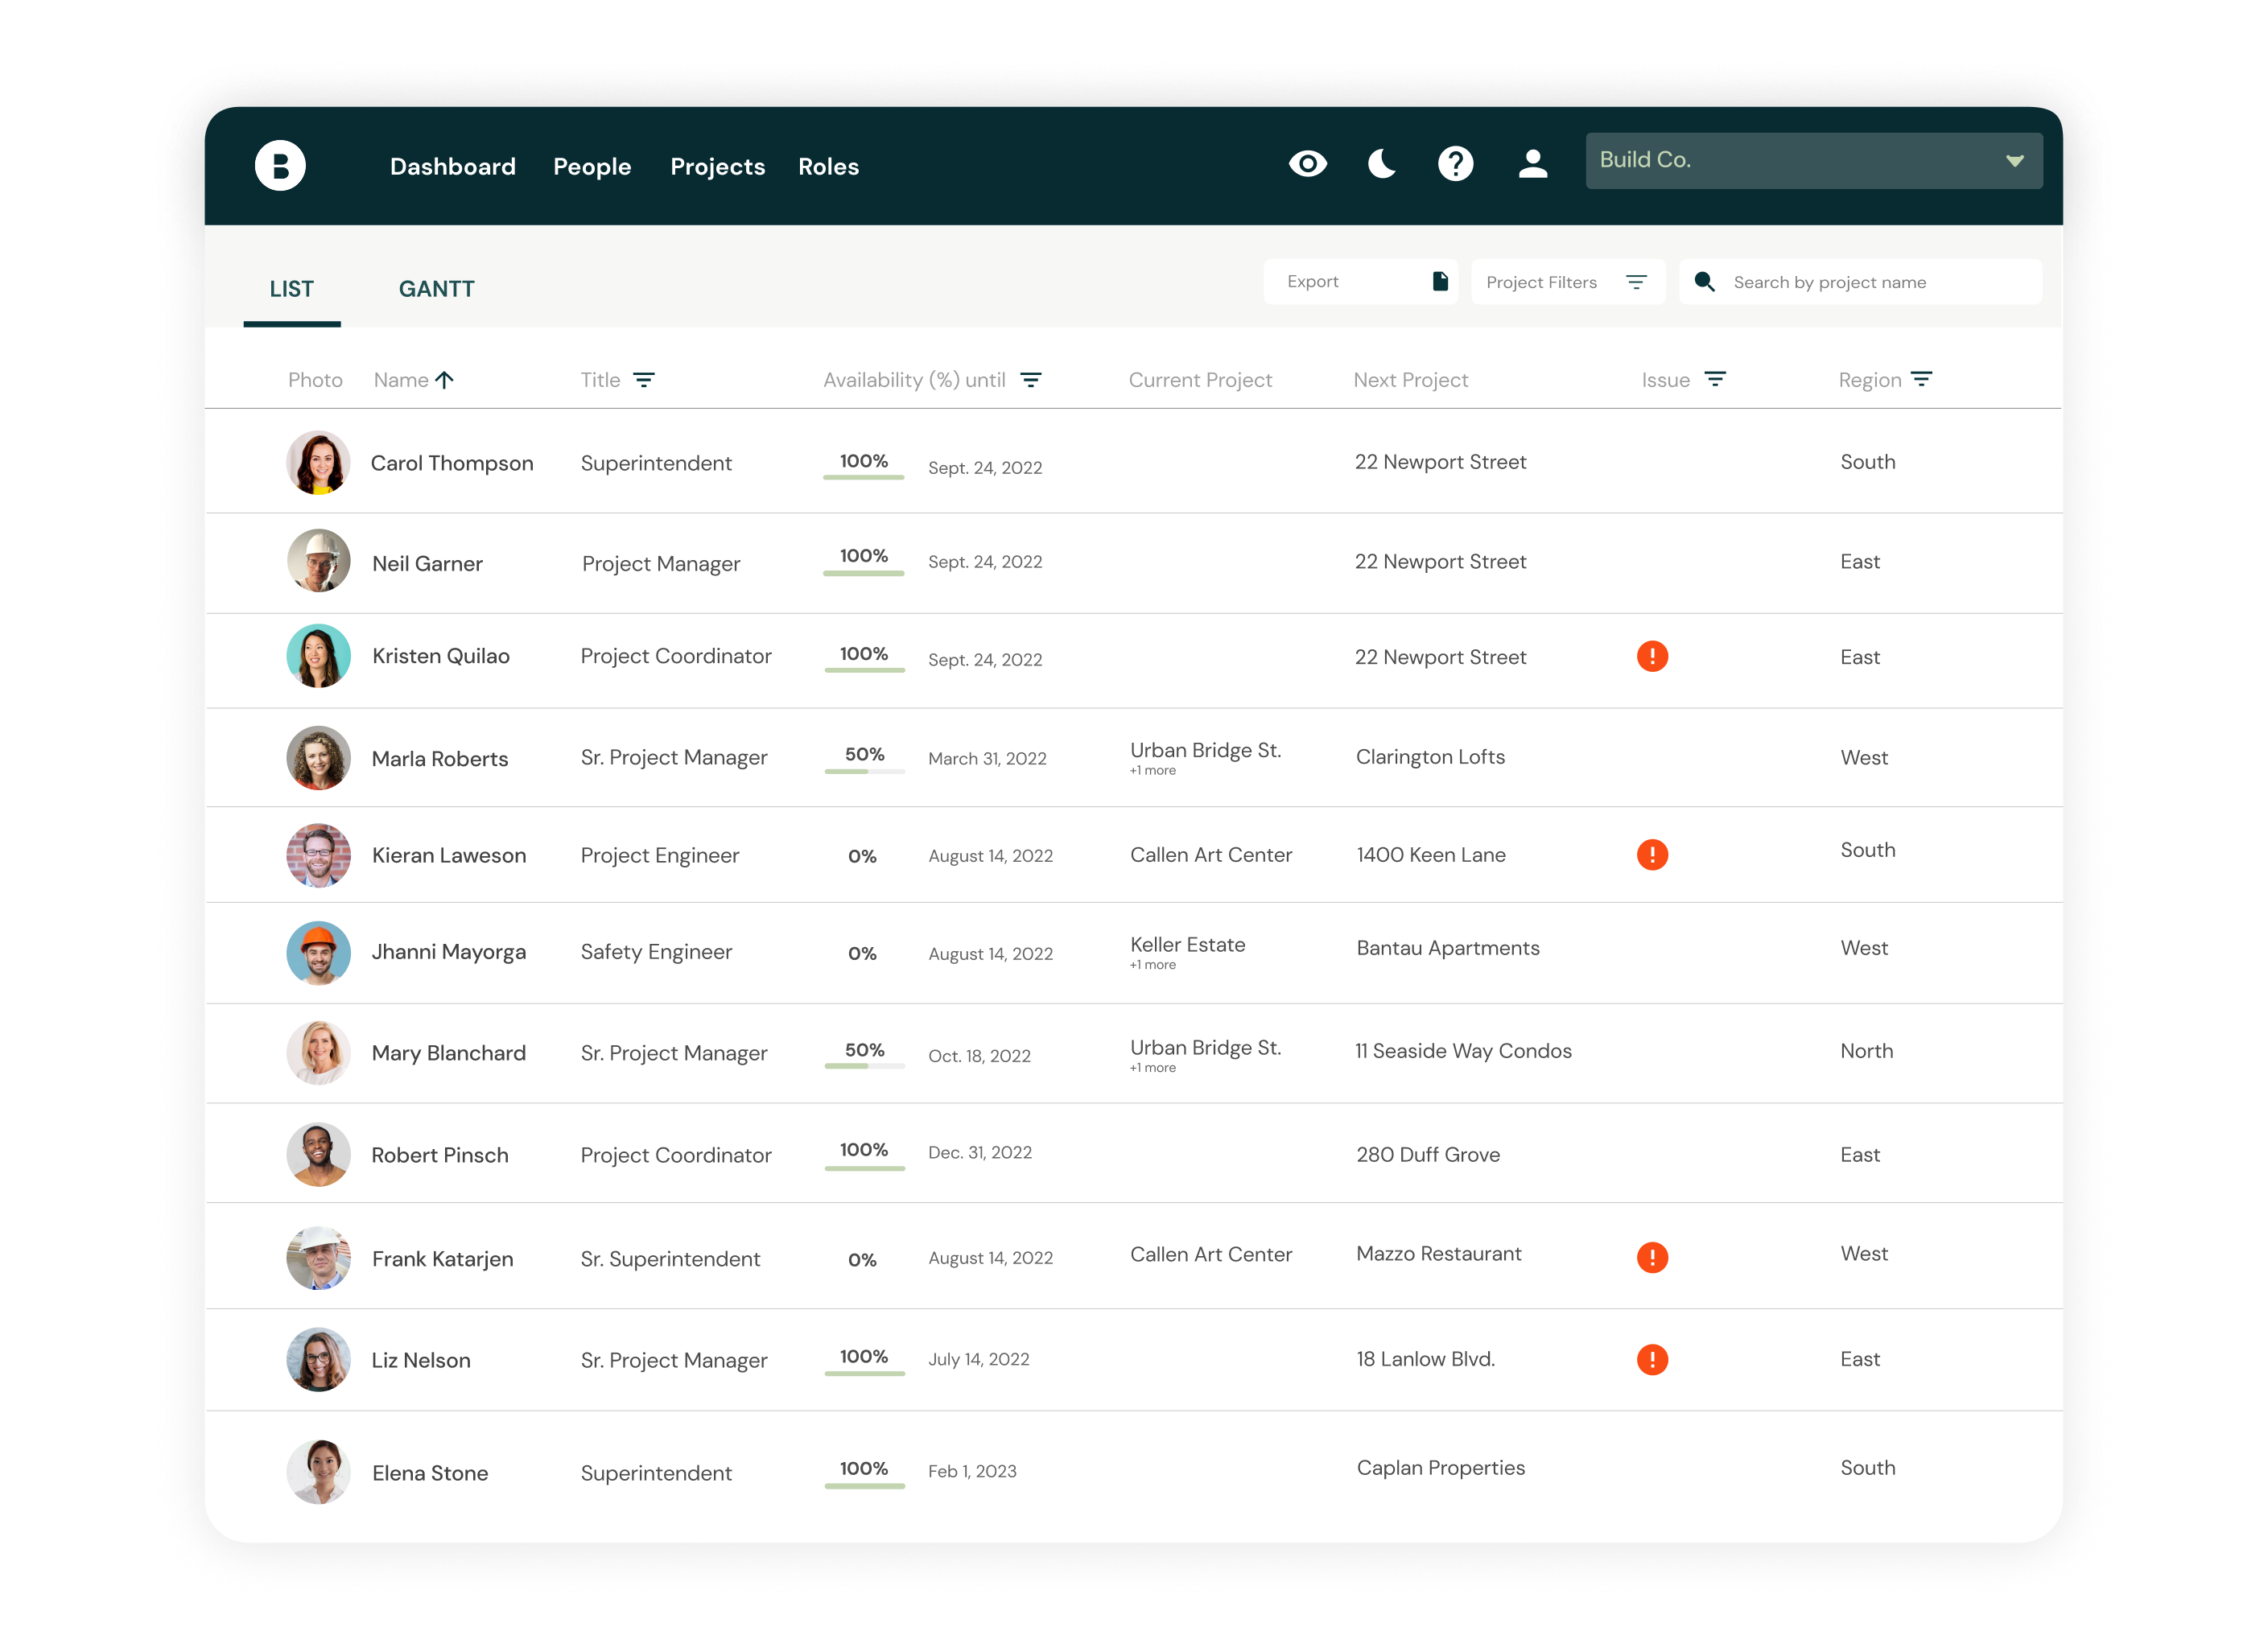This screenshot has height=1652, width=2268.
Task: Open the "+1 more" link under Keller Estate
Action: pos(1153,965)
